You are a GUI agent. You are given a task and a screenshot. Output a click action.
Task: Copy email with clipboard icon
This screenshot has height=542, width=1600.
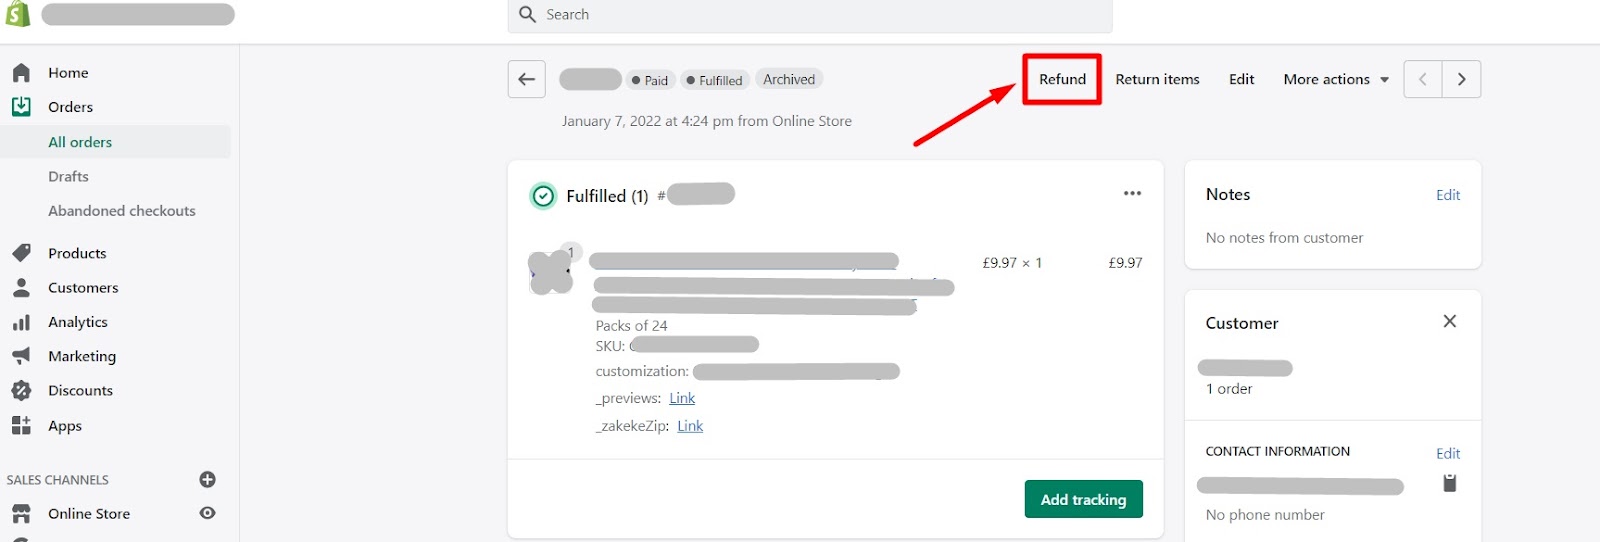tap(1450, 484)
